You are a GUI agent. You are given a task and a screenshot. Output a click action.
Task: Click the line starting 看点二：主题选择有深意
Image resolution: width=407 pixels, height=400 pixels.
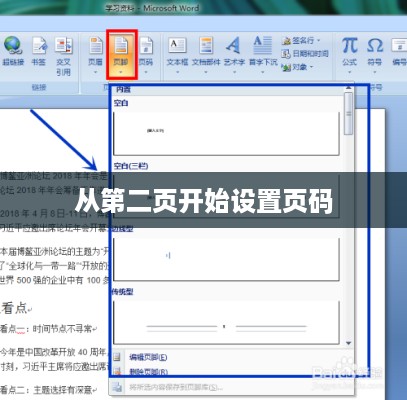[x=48, y=390]
